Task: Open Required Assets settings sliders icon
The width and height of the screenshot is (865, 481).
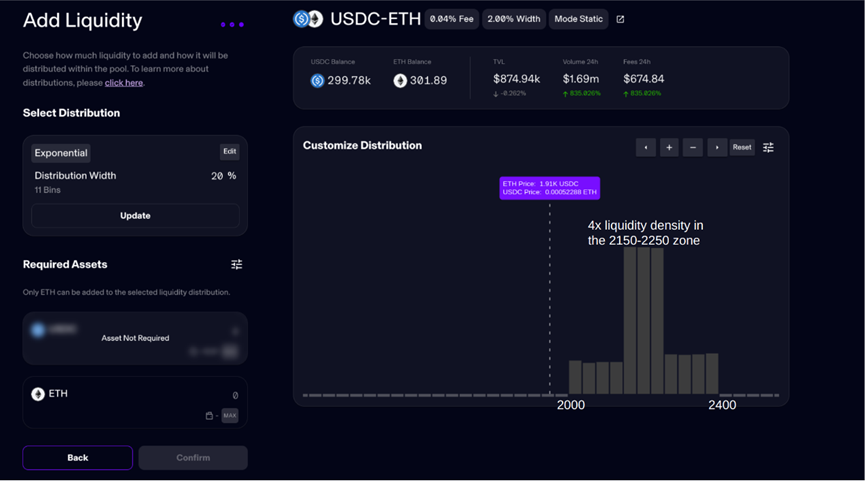Action: pos(237,265)
